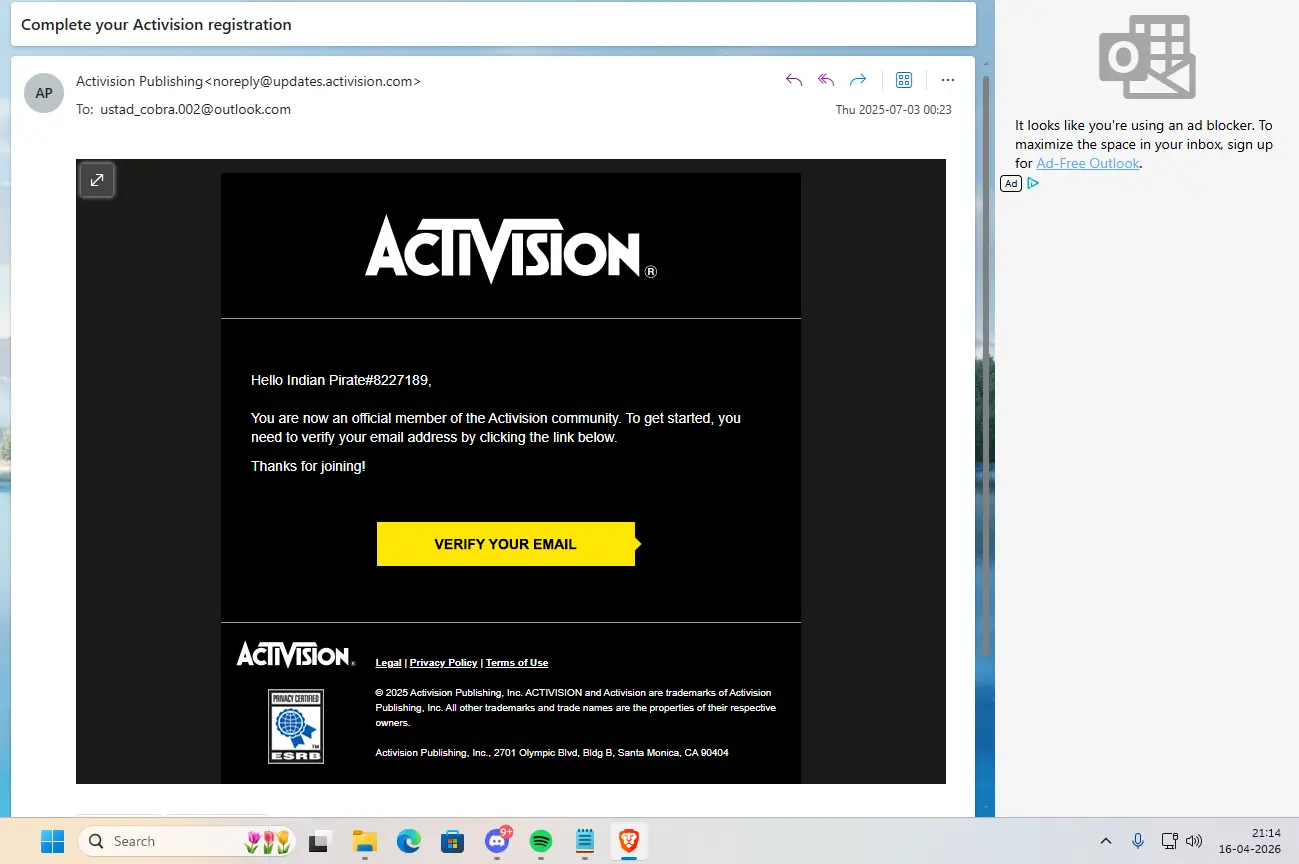Launch Microsoft Edge from the taskbar
Image resolution: width=1299 pixels, height=864 pixels.
point(408,841)
